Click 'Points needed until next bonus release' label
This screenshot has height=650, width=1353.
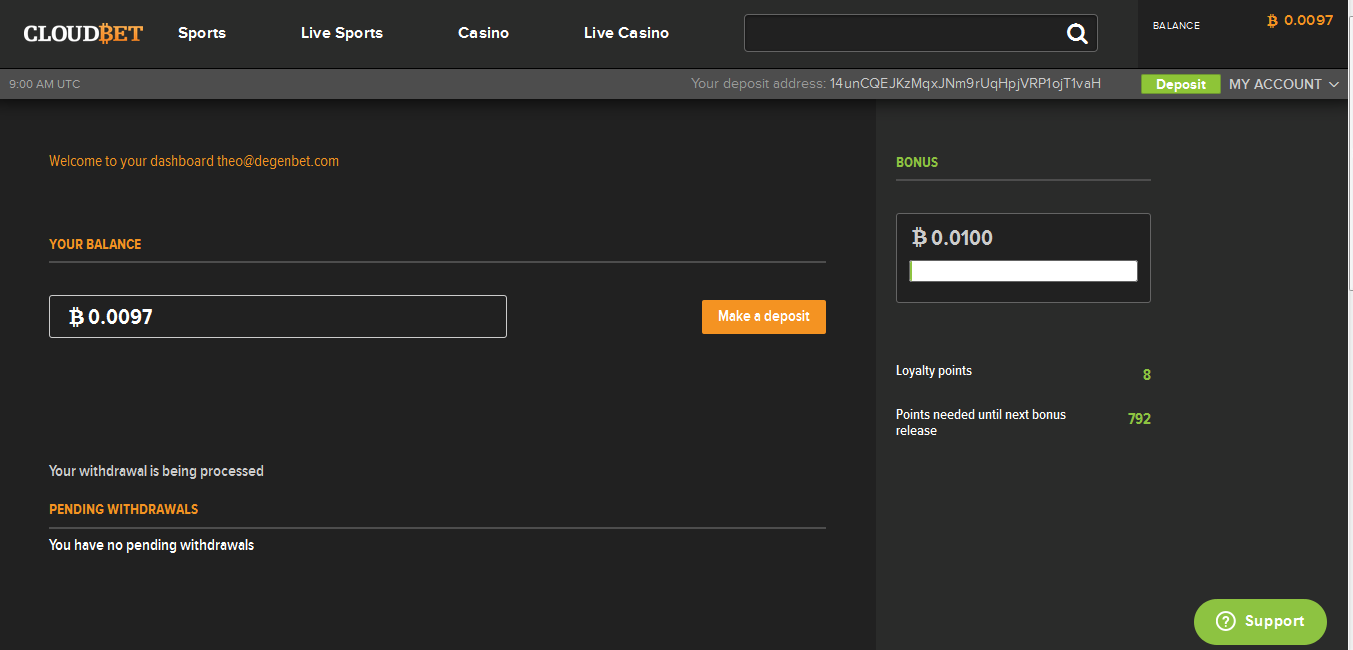(981, 422)
